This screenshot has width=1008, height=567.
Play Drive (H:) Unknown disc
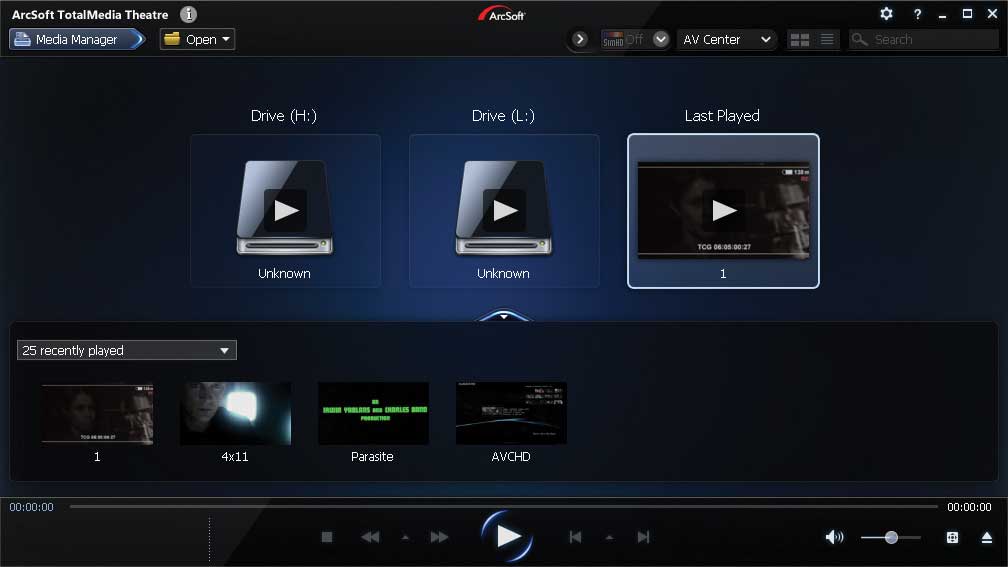click(x=285, y=210)
